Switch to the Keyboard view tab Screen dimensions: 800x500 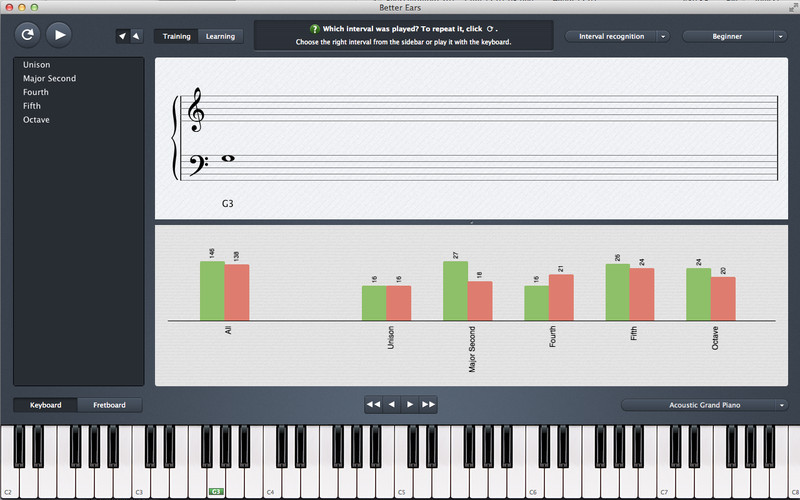click(x=45, y=405)
